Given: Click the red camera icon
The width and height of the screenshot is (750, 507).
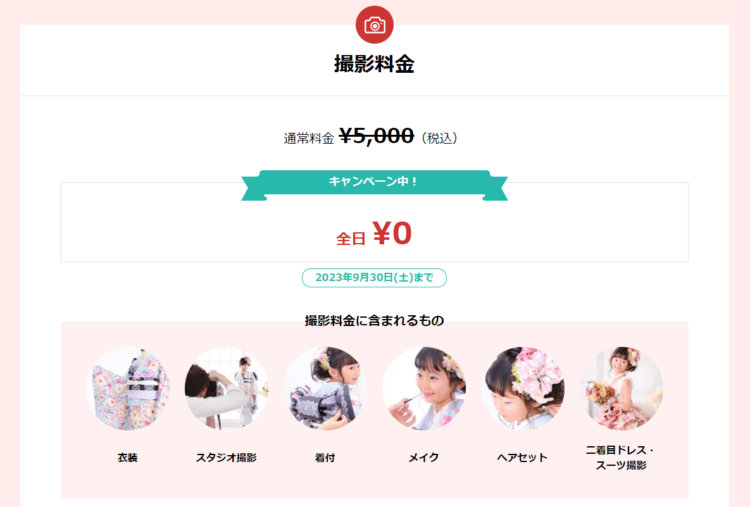Looking at the screenshot, I should 375,25.
